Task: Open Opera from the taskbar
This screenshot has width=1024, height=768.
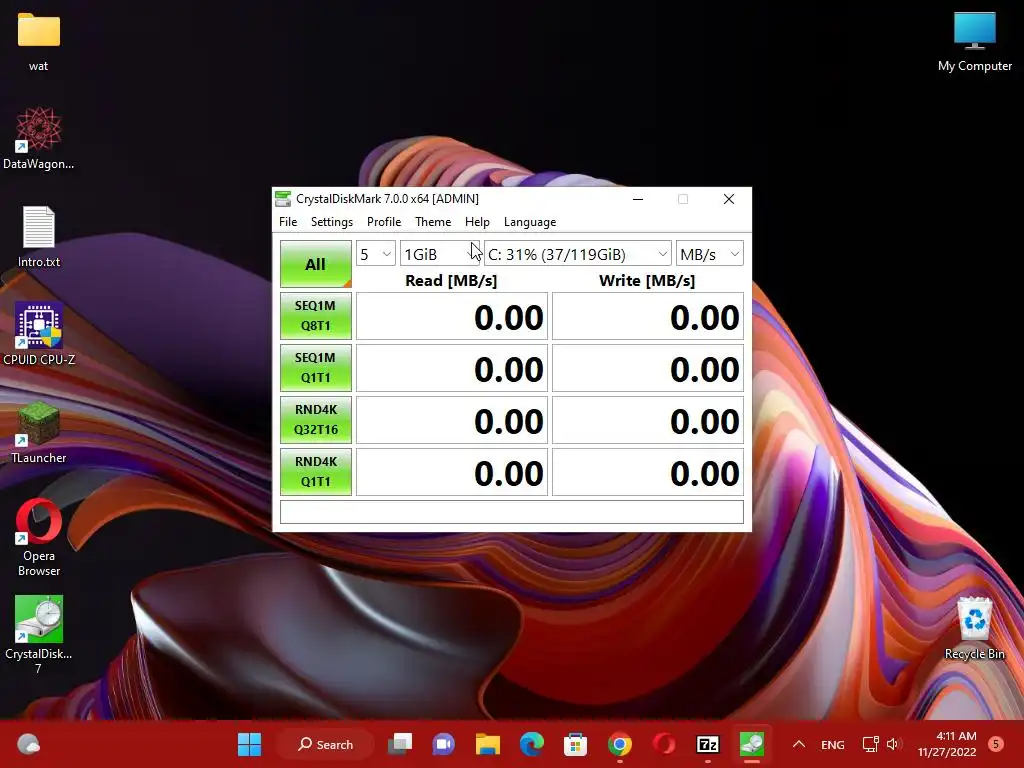Action: (x=664, y=744)
